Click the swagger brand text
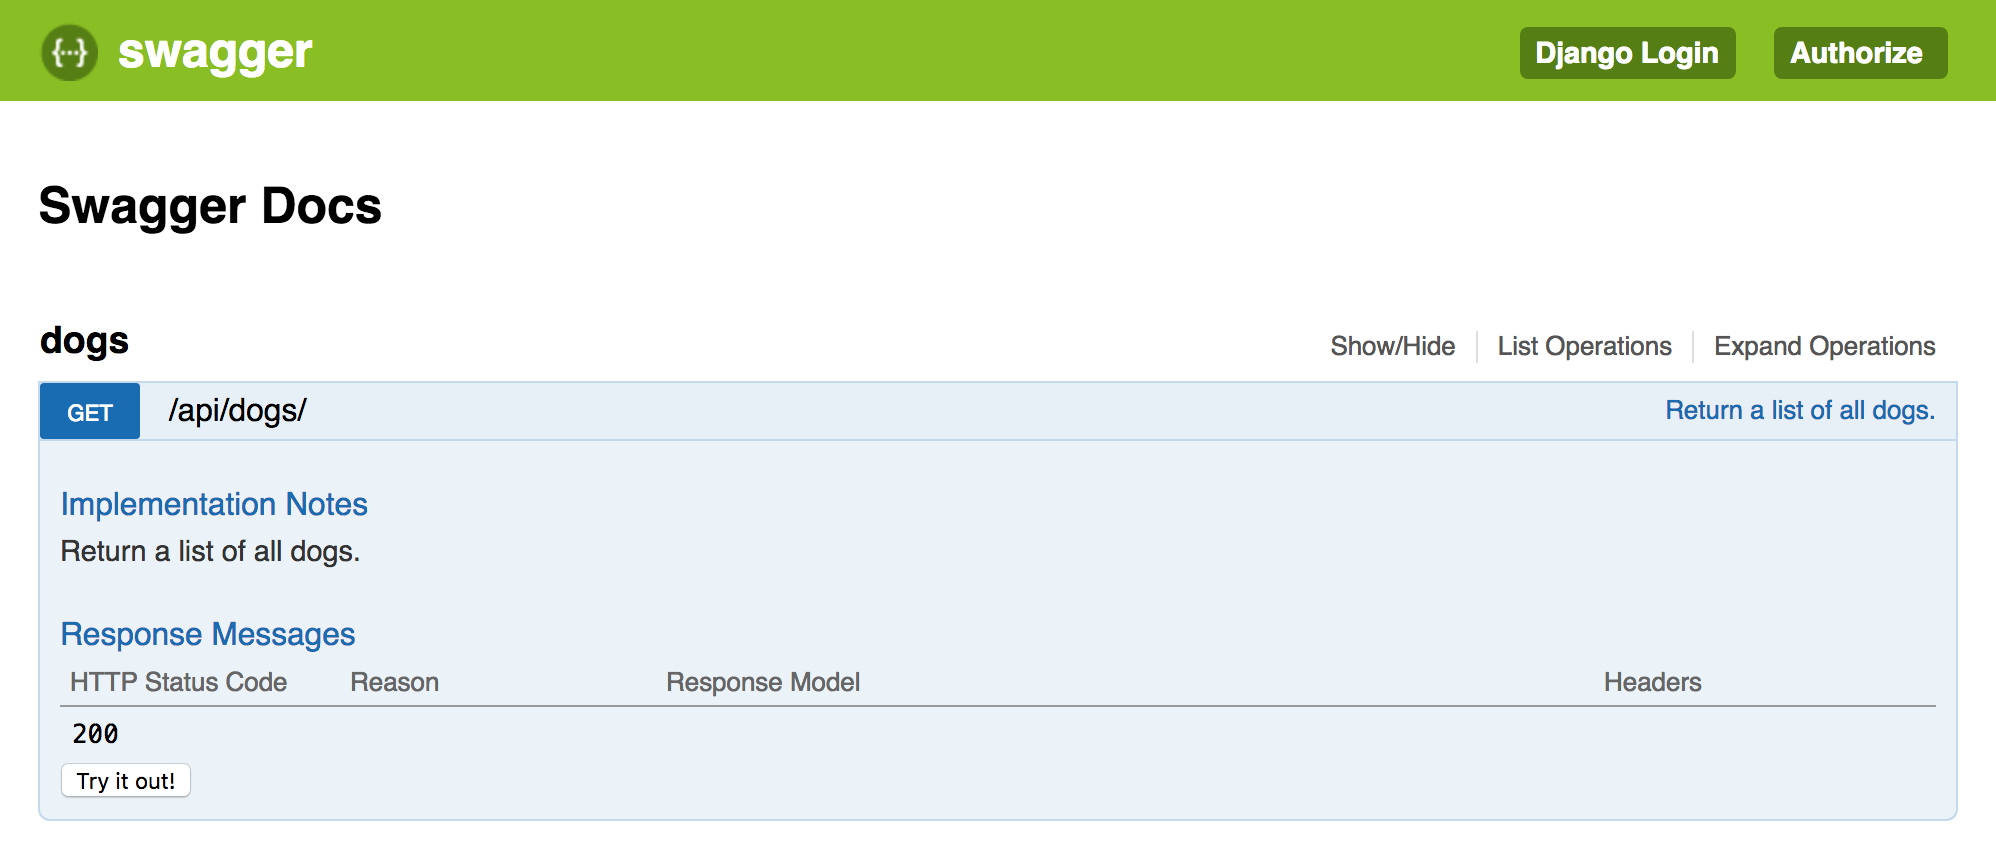The width and height of the screenshot is (1996, 843). (215, 52)
